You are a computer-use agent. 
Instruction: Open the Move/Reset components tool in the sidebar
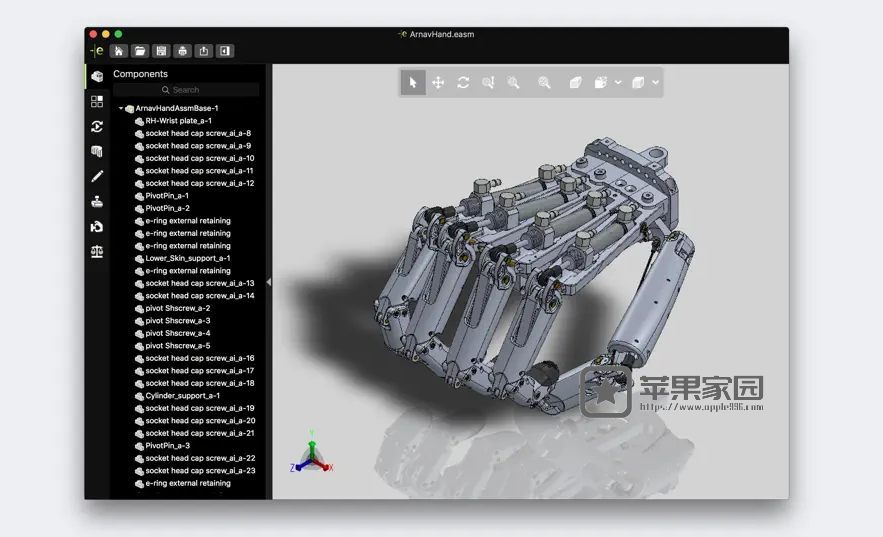coord(97,226)
